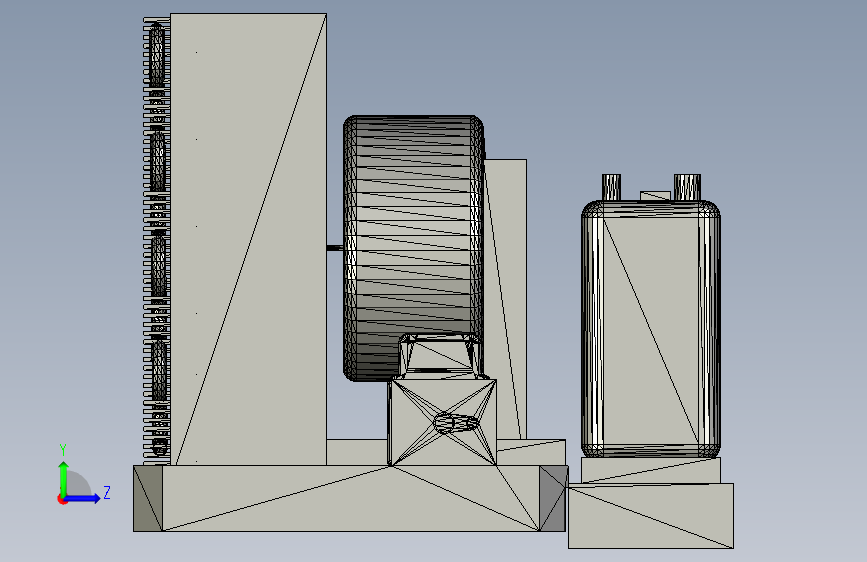The width and height of the screenshot is (867, 562).
Task: Select the tall rectangular condenser panel
Action: pyautogui.click(x=248, y=239)
